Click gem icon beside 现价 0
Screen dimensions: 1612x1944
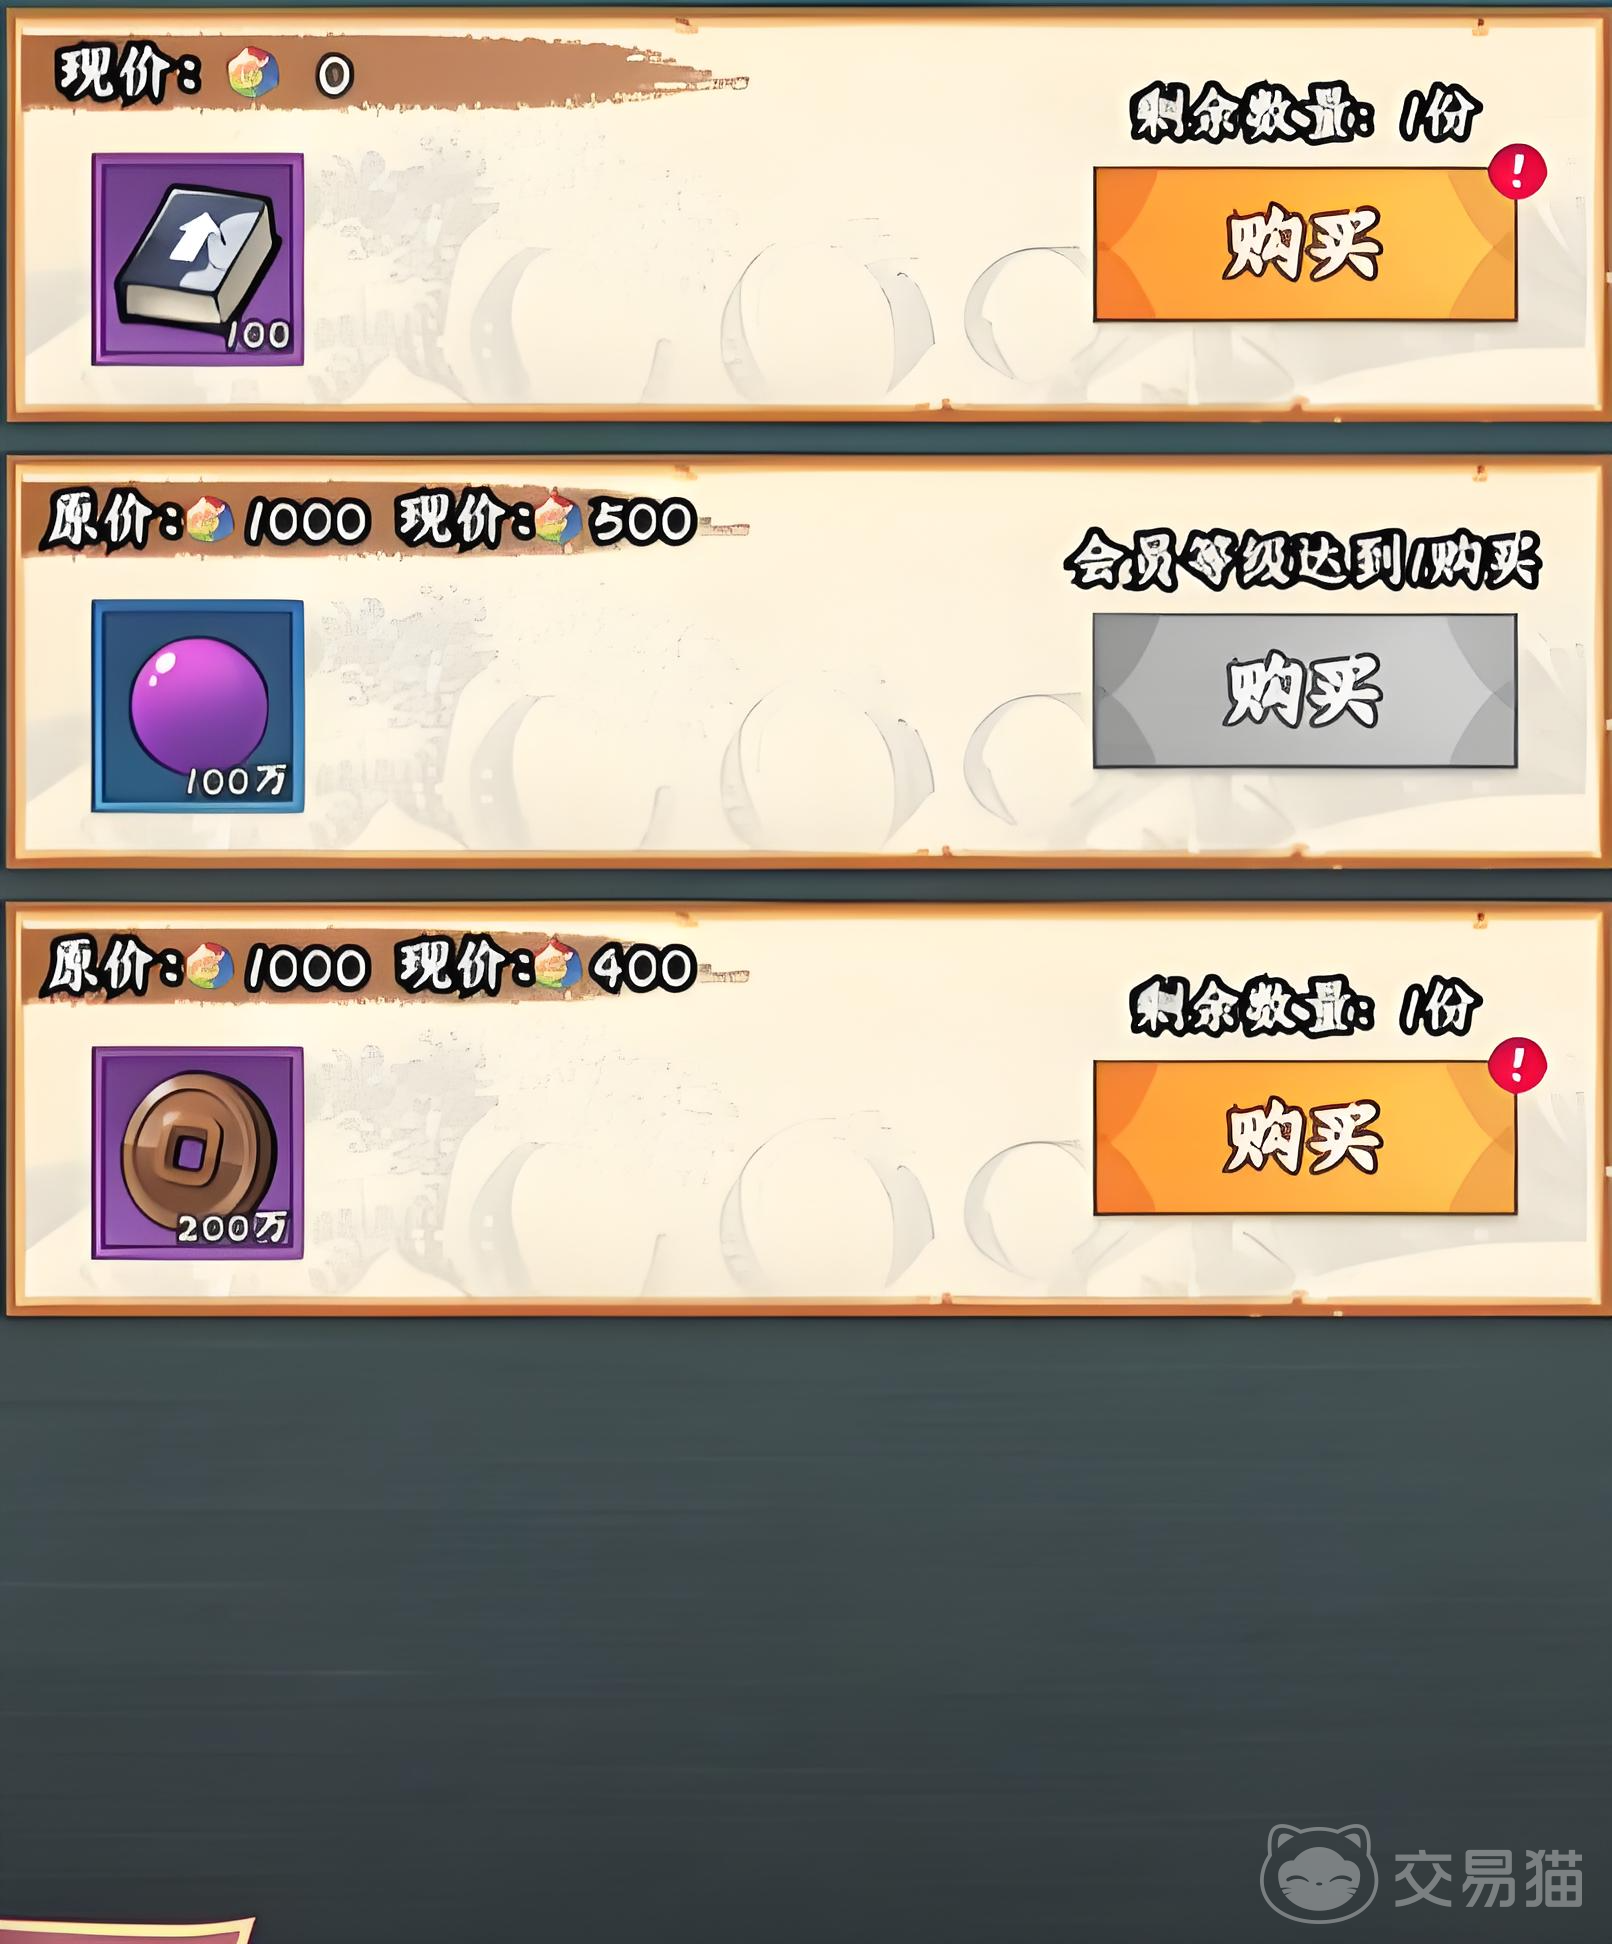pyautogui.click(x=253, y=74)
